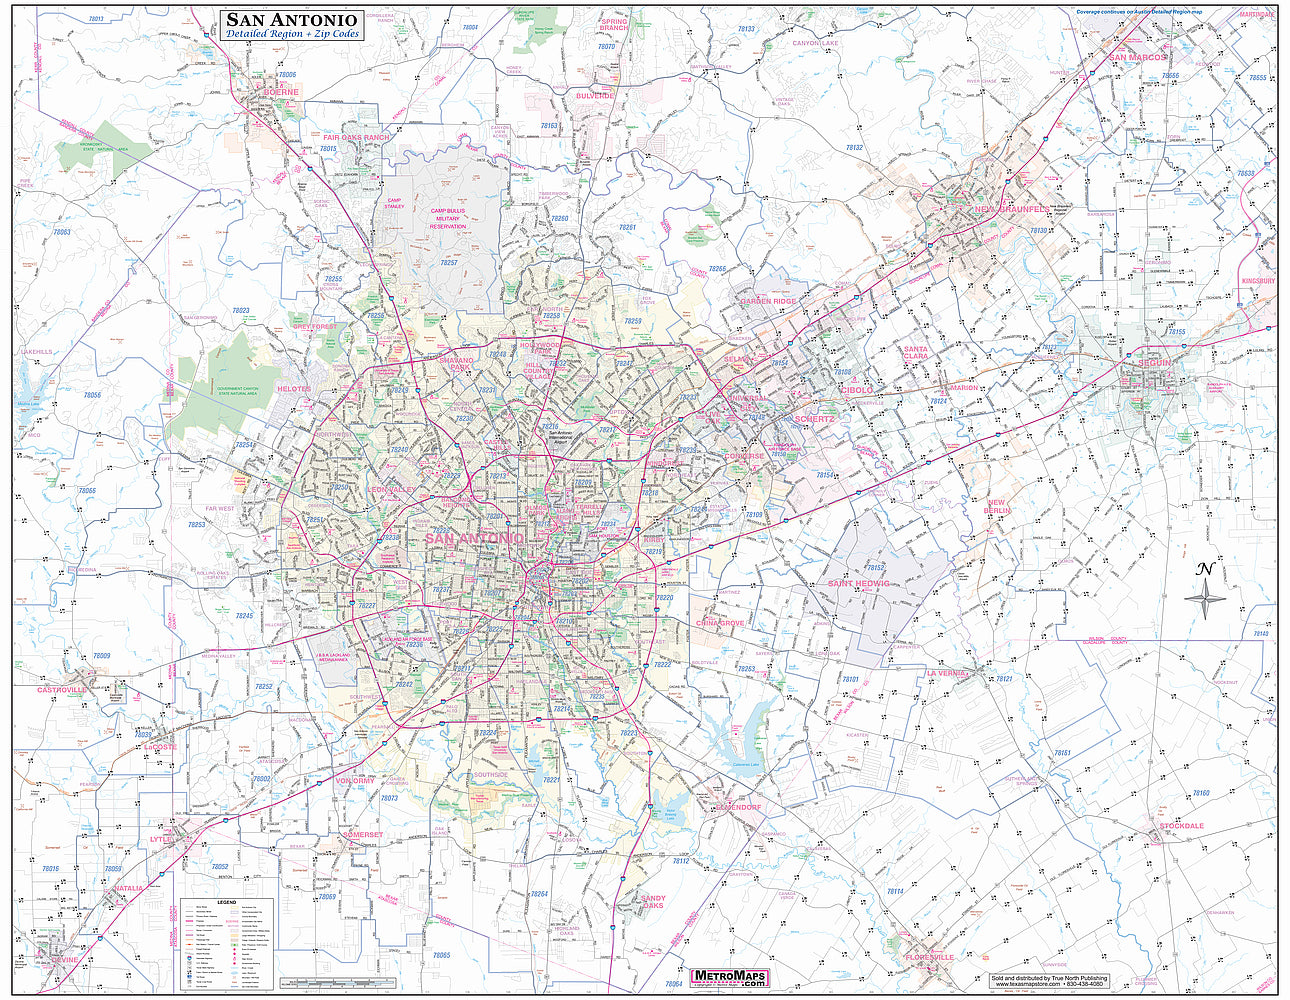
Task: Click zip code 78114
Action: 894,890
